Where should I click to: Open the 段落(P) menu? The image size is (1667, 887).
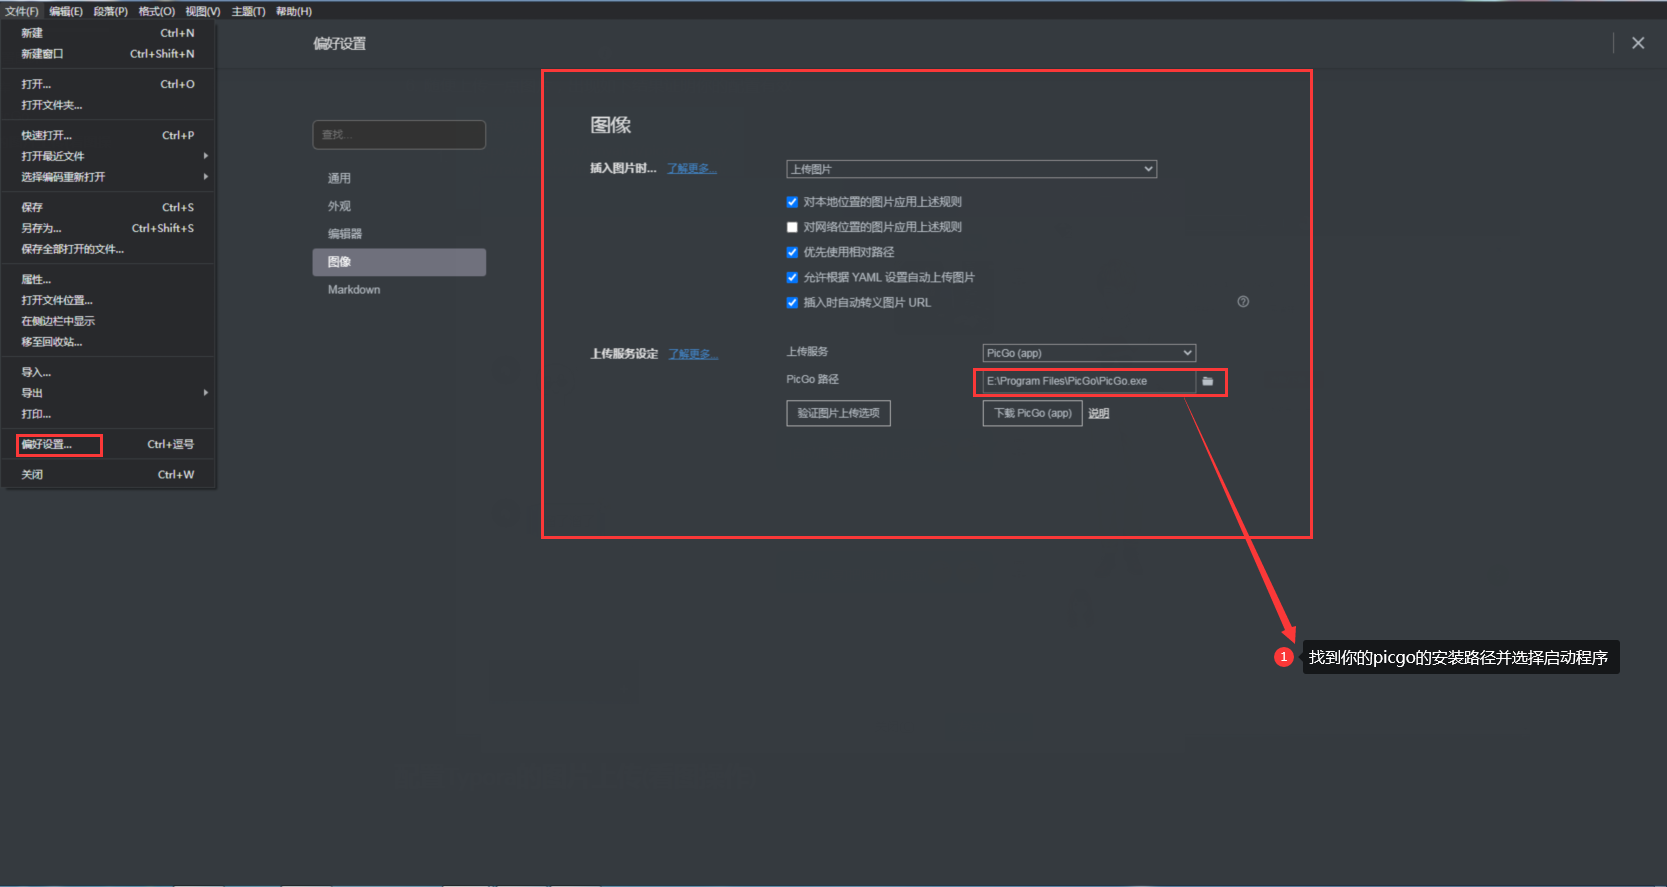(111, 11)
